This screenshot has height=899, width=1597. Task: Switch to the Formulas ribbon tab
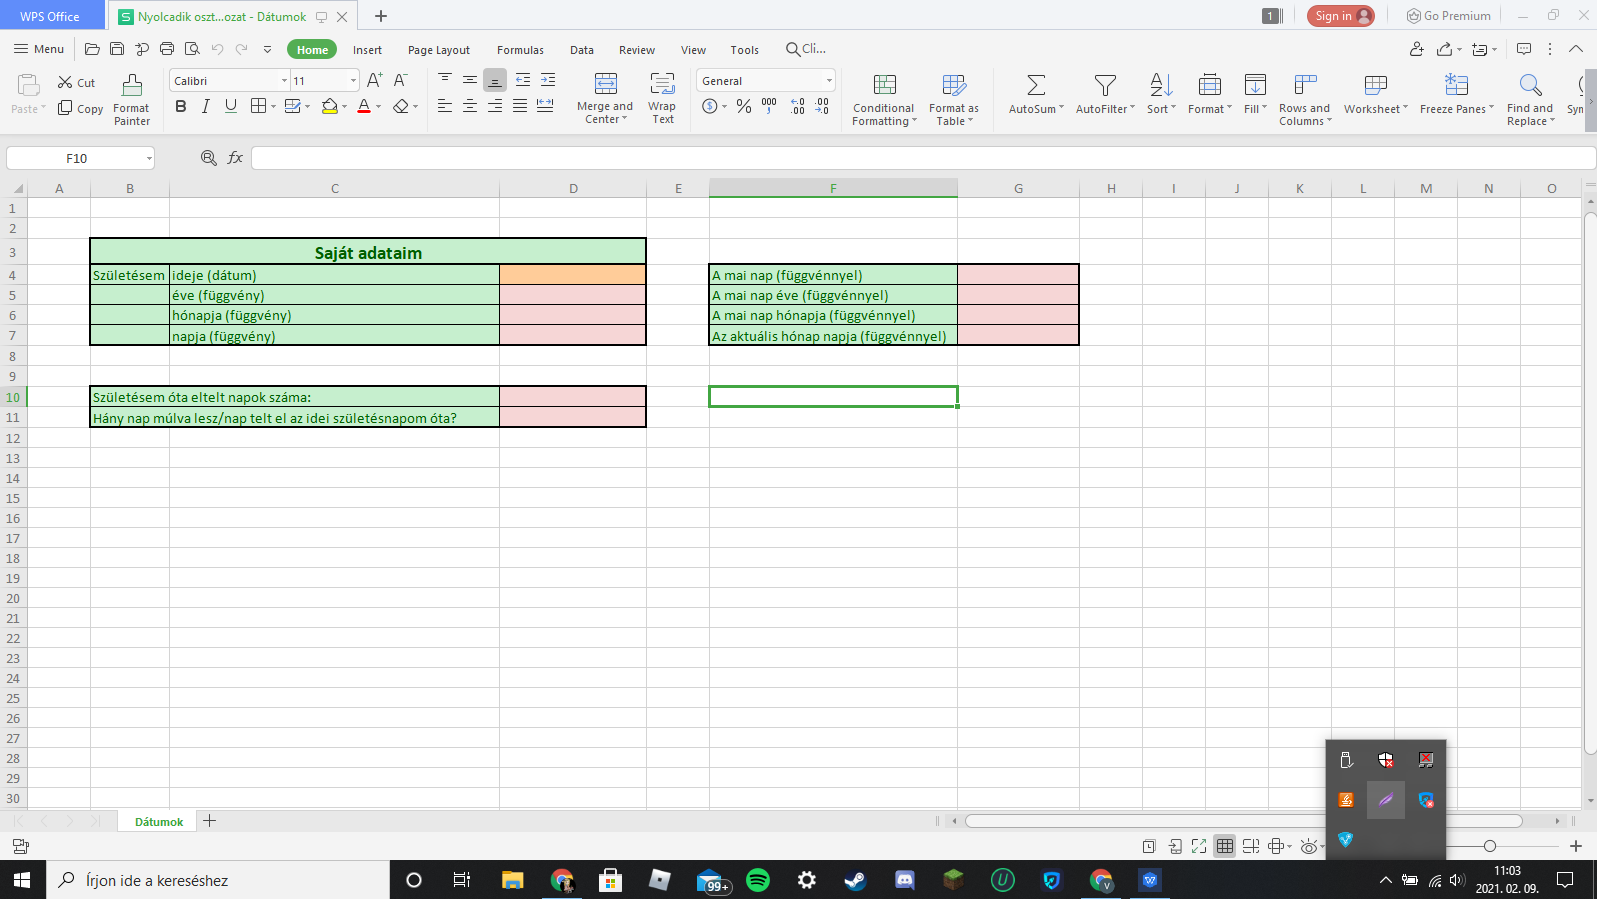(520, 50)
